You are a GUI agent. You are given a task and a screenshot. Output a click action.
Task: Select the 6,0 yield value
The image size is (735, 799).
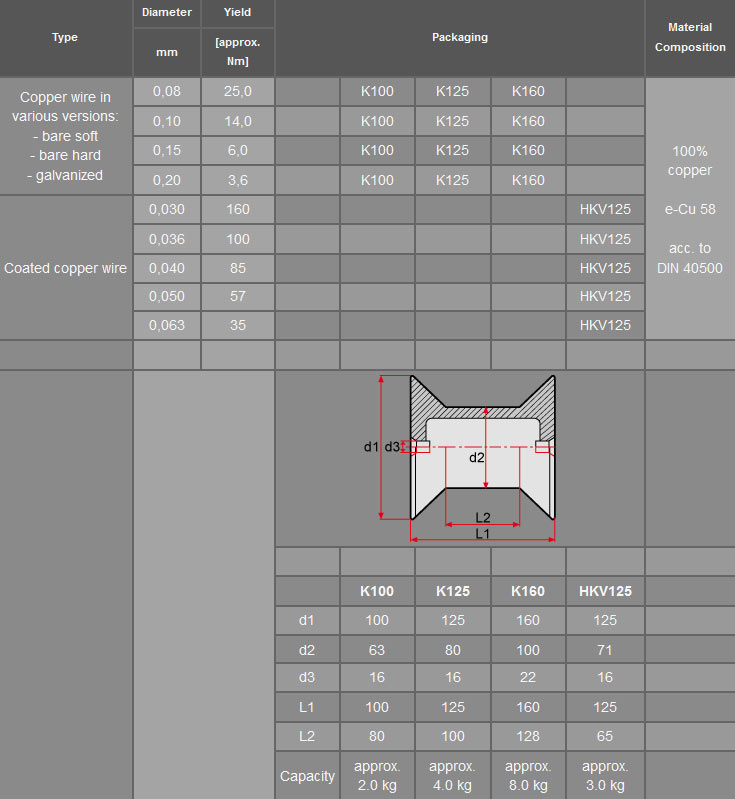click(x=238, y=151)
